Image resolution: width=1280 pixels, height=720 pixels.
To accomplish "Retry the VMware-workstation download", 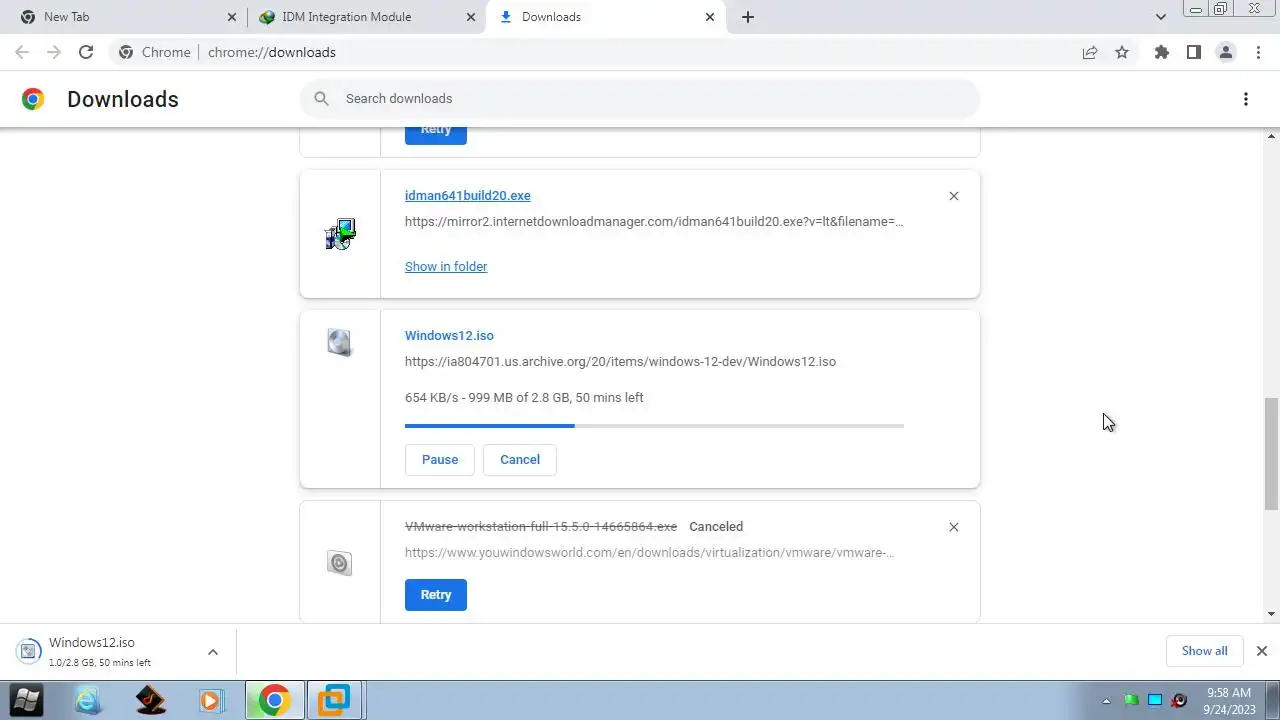I will [x=436, y=595].
